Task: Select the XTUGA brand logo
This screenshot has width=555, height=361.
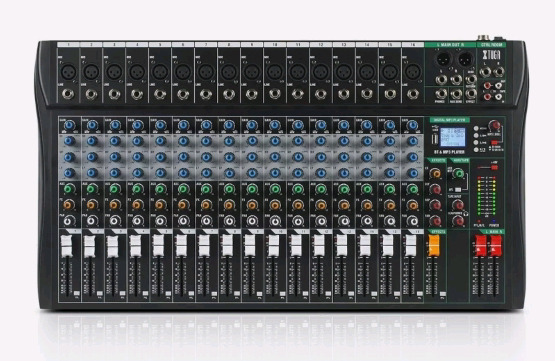Action: coord(492,55)
